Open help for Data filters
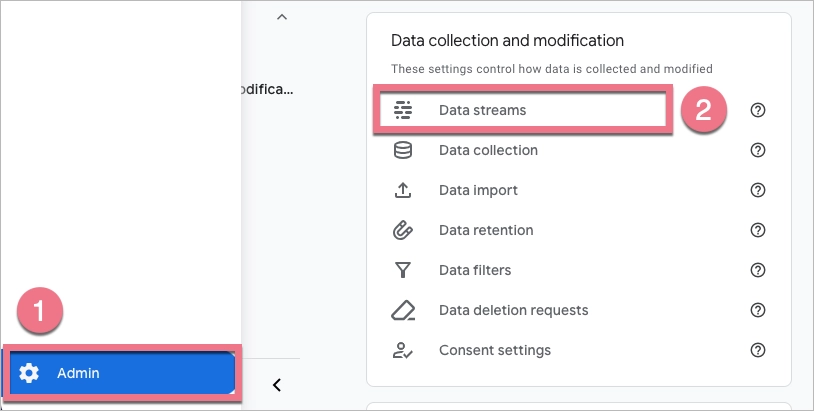814x411 pixels. click(x=758, y=270)
